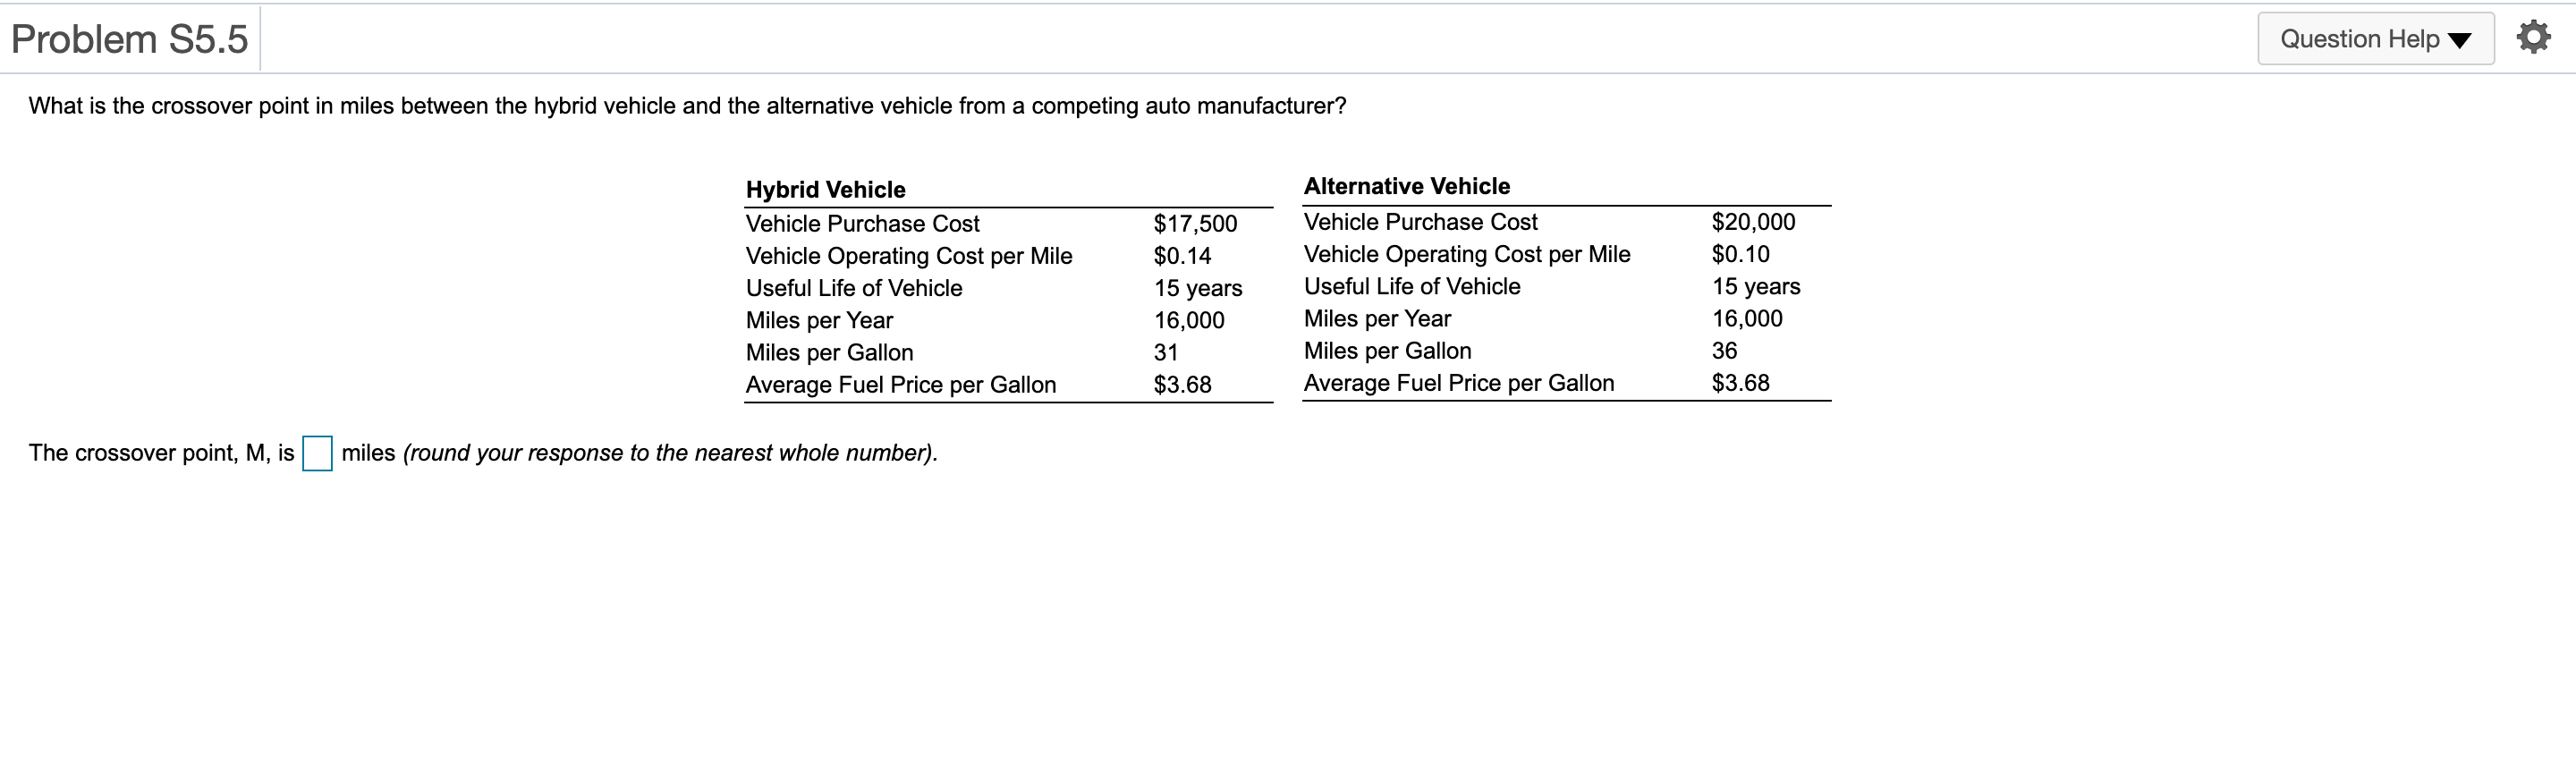The image size is (2576, 771).
Task: Click the Hybrid Vehicle table header
Action: pyautogui.click(x=826, y=189)
